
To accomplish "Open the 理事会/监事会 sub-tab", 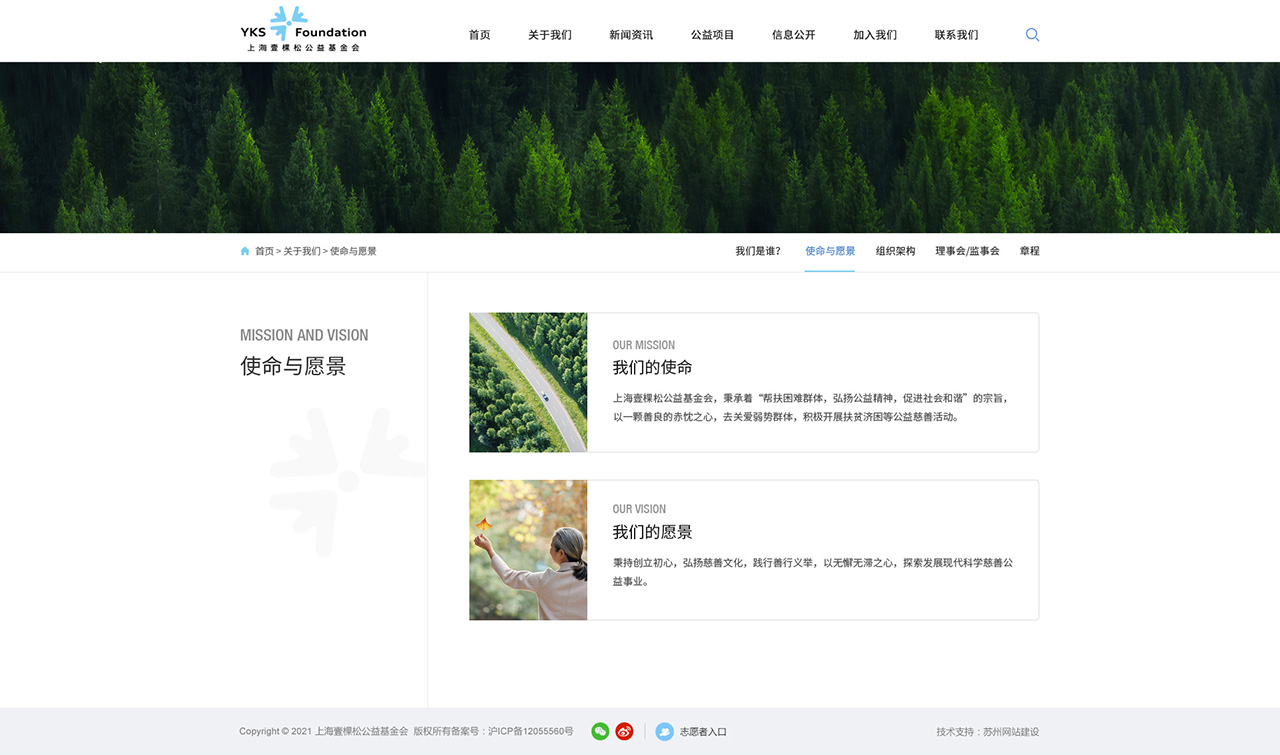I will pyautogui.click(x=967, y=251).
